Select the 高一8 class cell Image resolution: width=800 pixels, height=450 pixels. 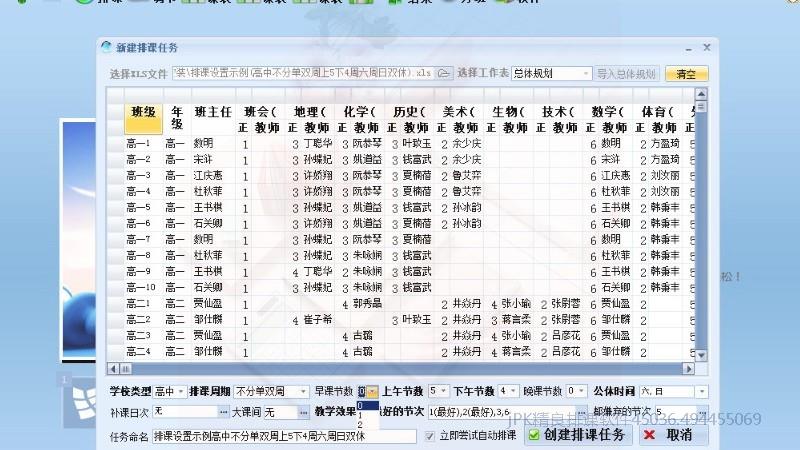click(143, 256)
